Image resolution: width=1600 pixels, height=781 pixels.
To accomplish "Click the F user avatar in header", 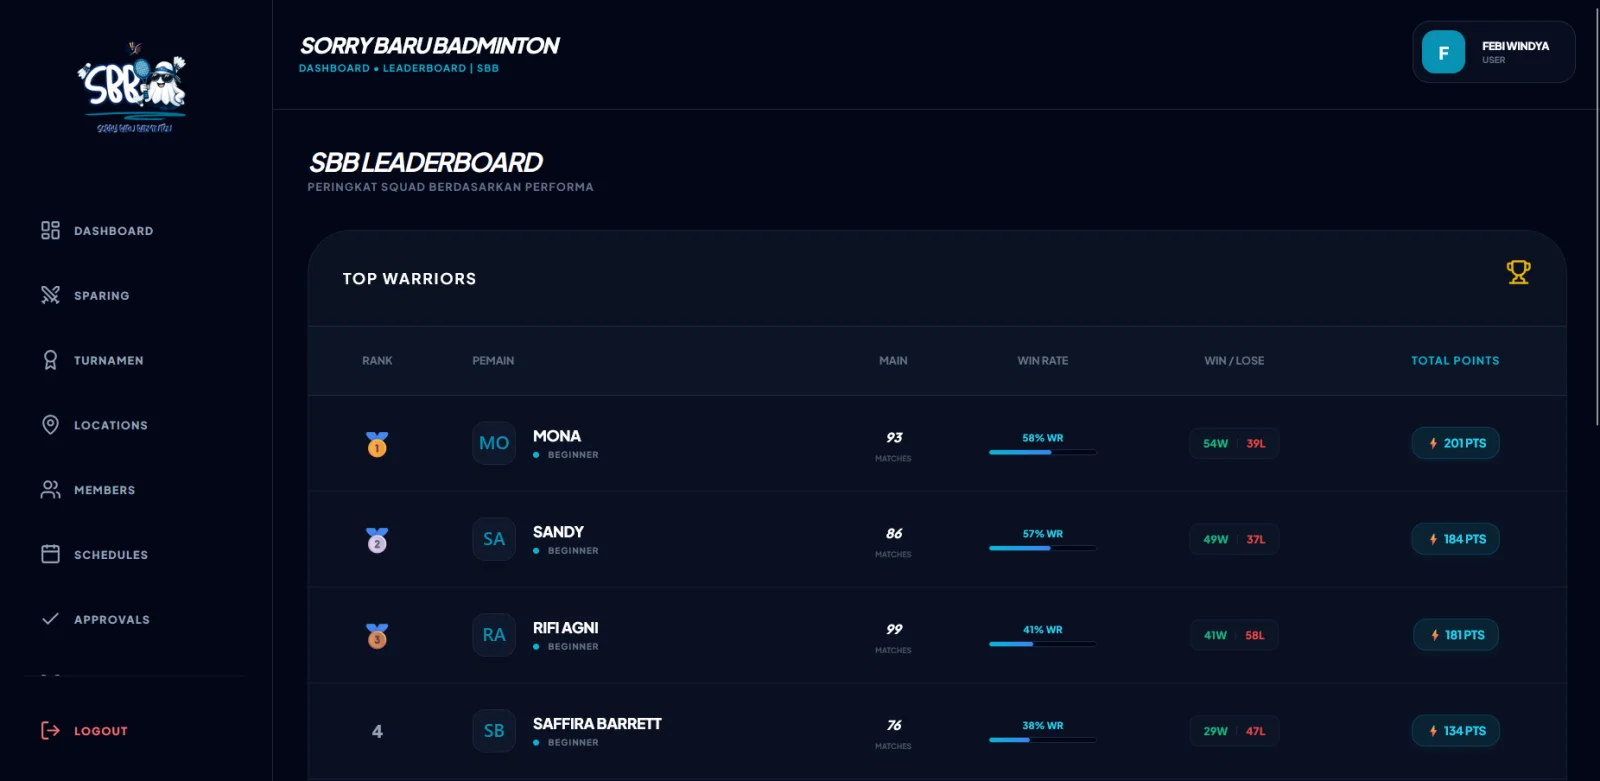I will point(1443,52).
